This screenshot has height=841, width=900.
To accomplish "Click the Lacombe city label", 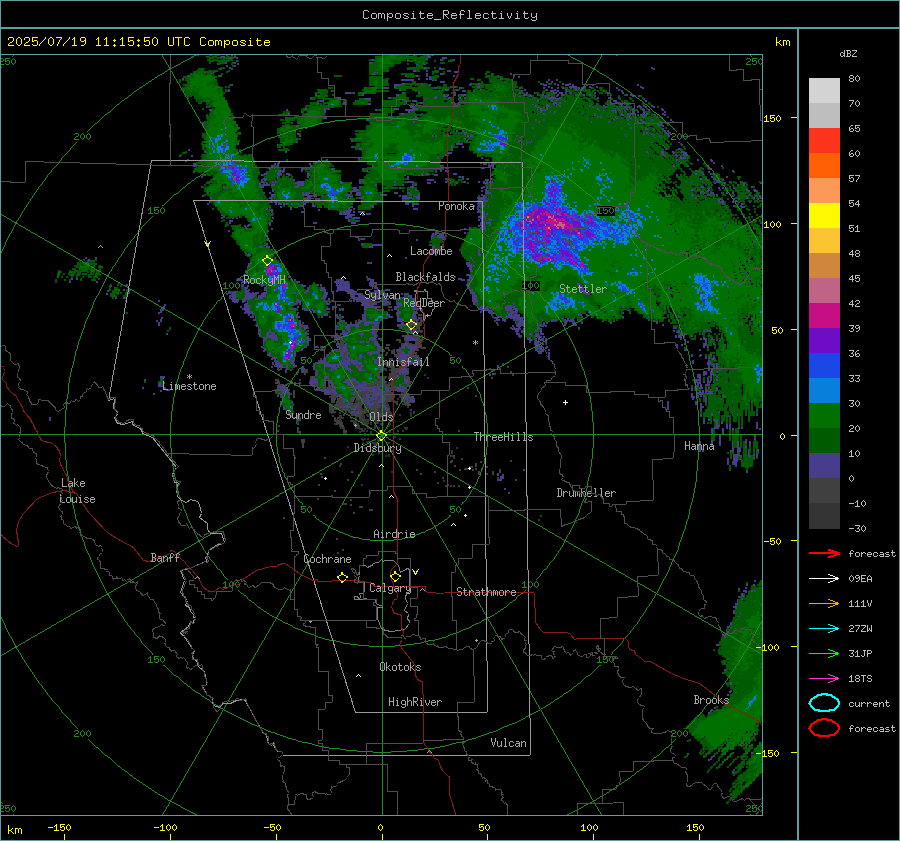I will (431, 251).
